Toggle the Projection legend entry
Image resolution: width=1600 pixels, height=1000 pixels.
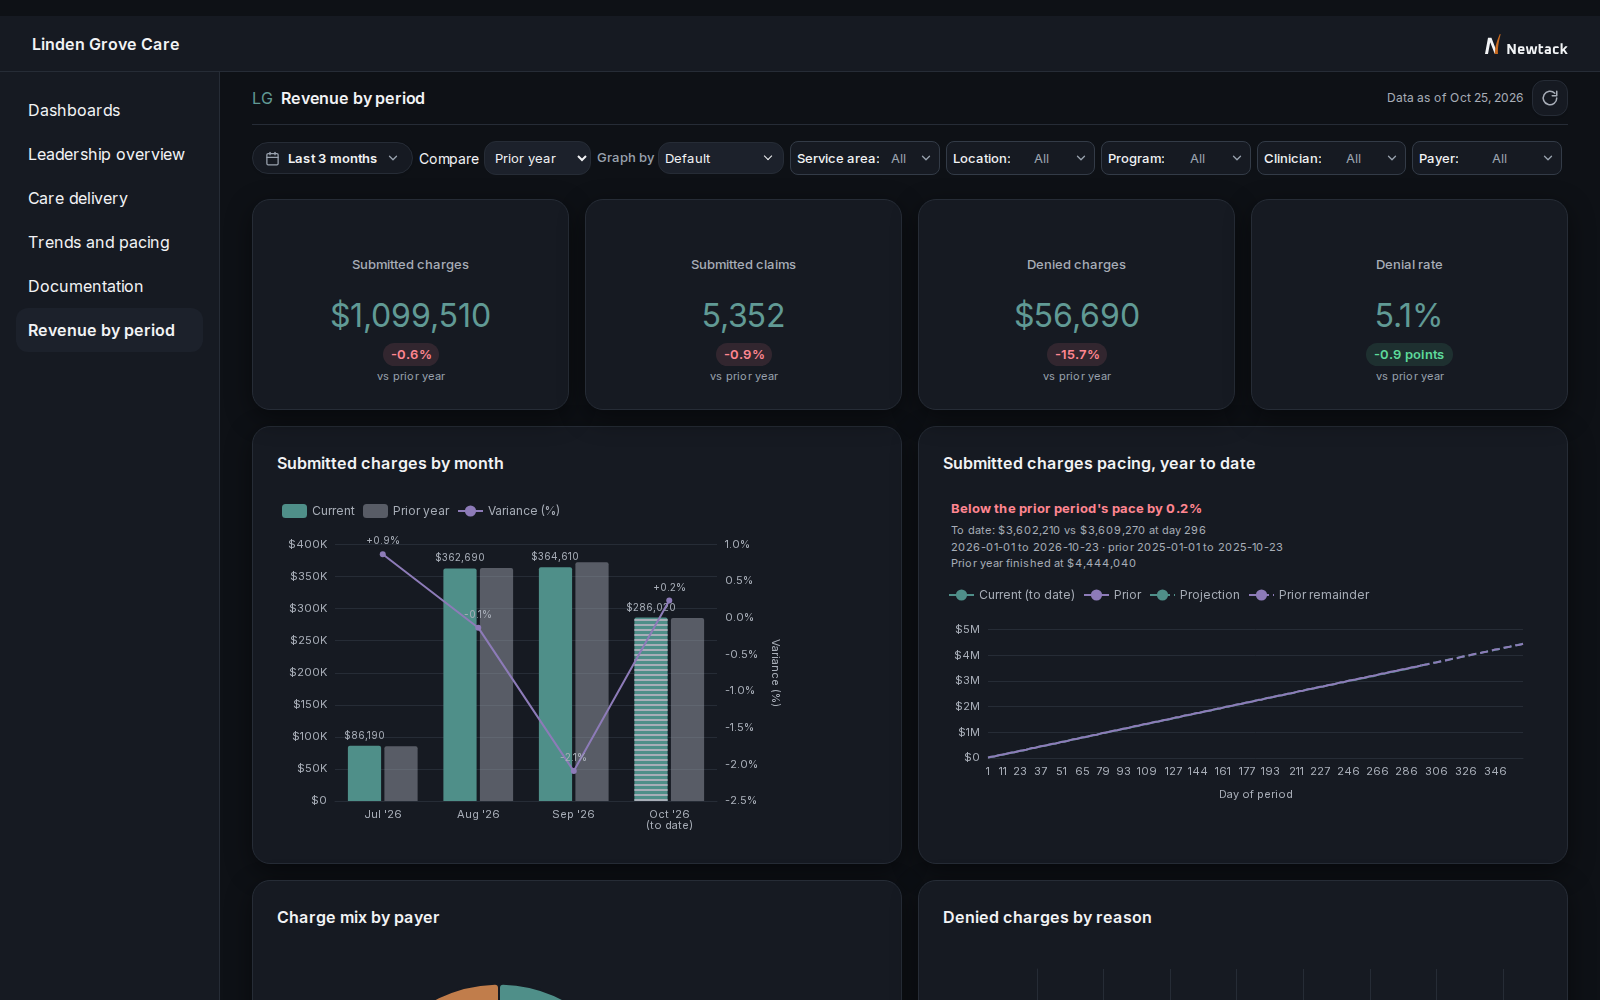pyautogui.click(x=1195, y=595)
